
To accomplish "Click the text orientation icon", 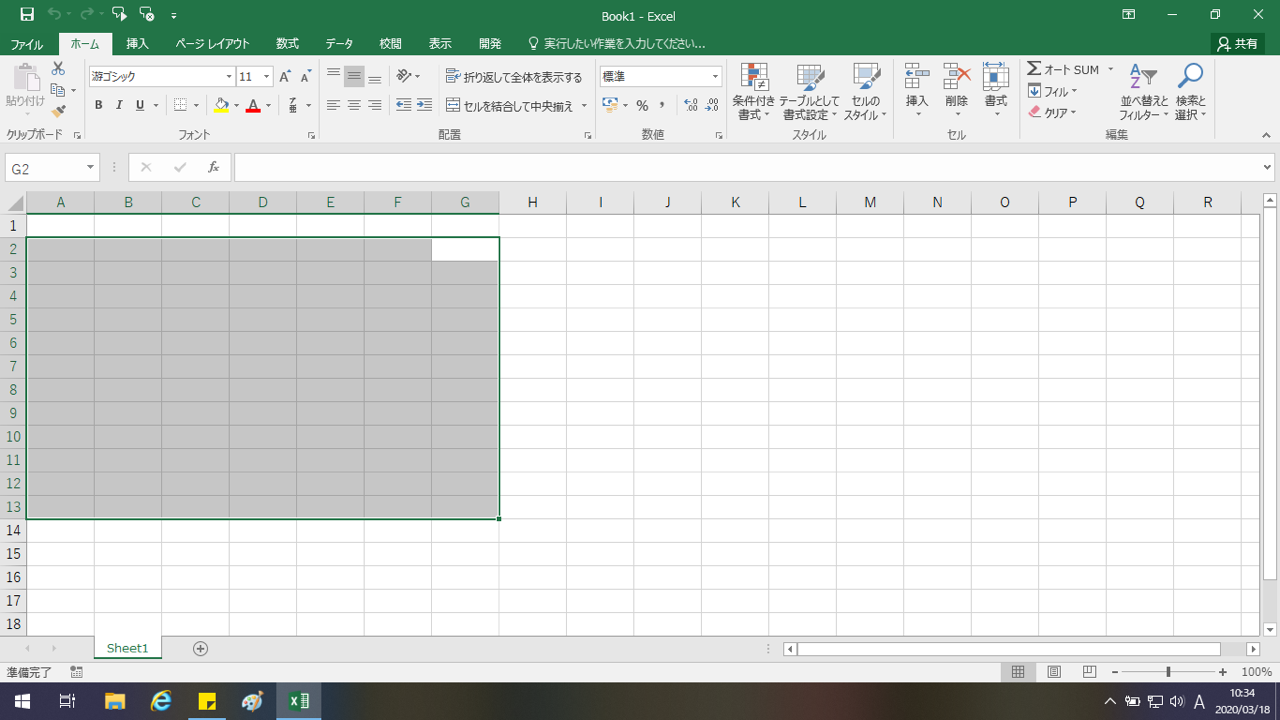I will coord(404,77).
